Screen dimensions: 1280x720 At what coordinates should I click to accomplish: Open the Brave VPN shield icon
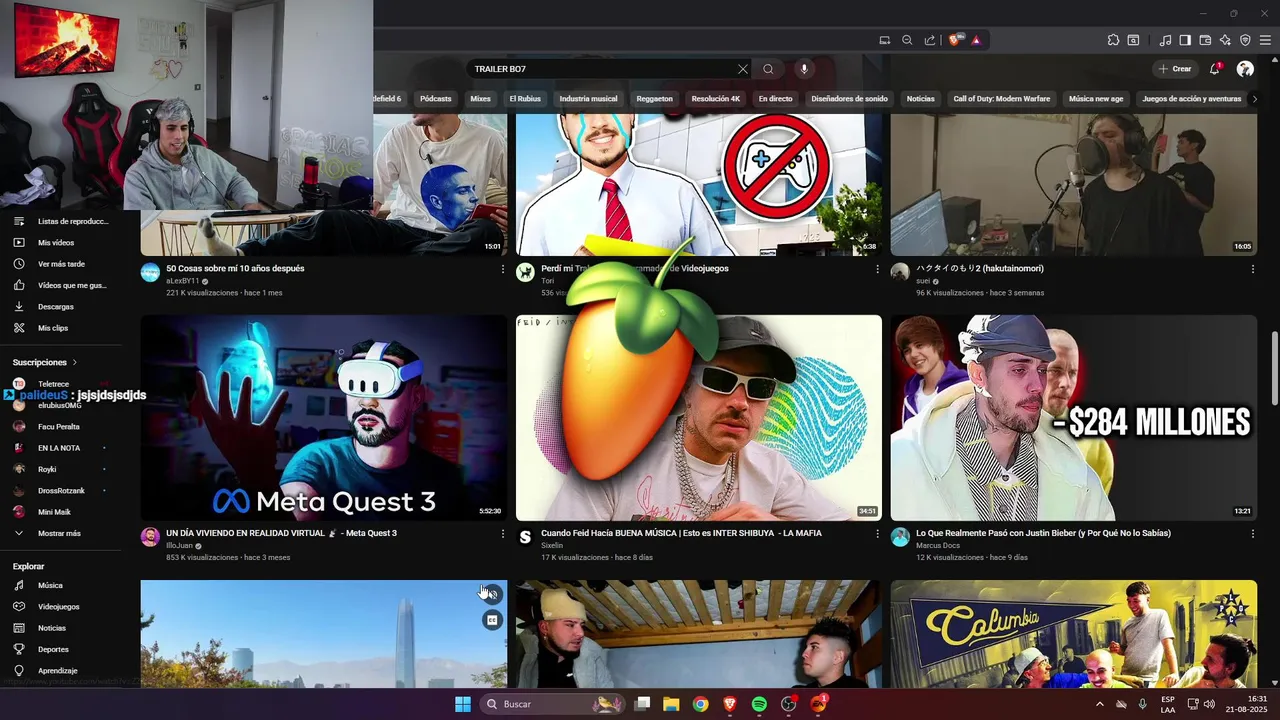tap(1245, 40)
